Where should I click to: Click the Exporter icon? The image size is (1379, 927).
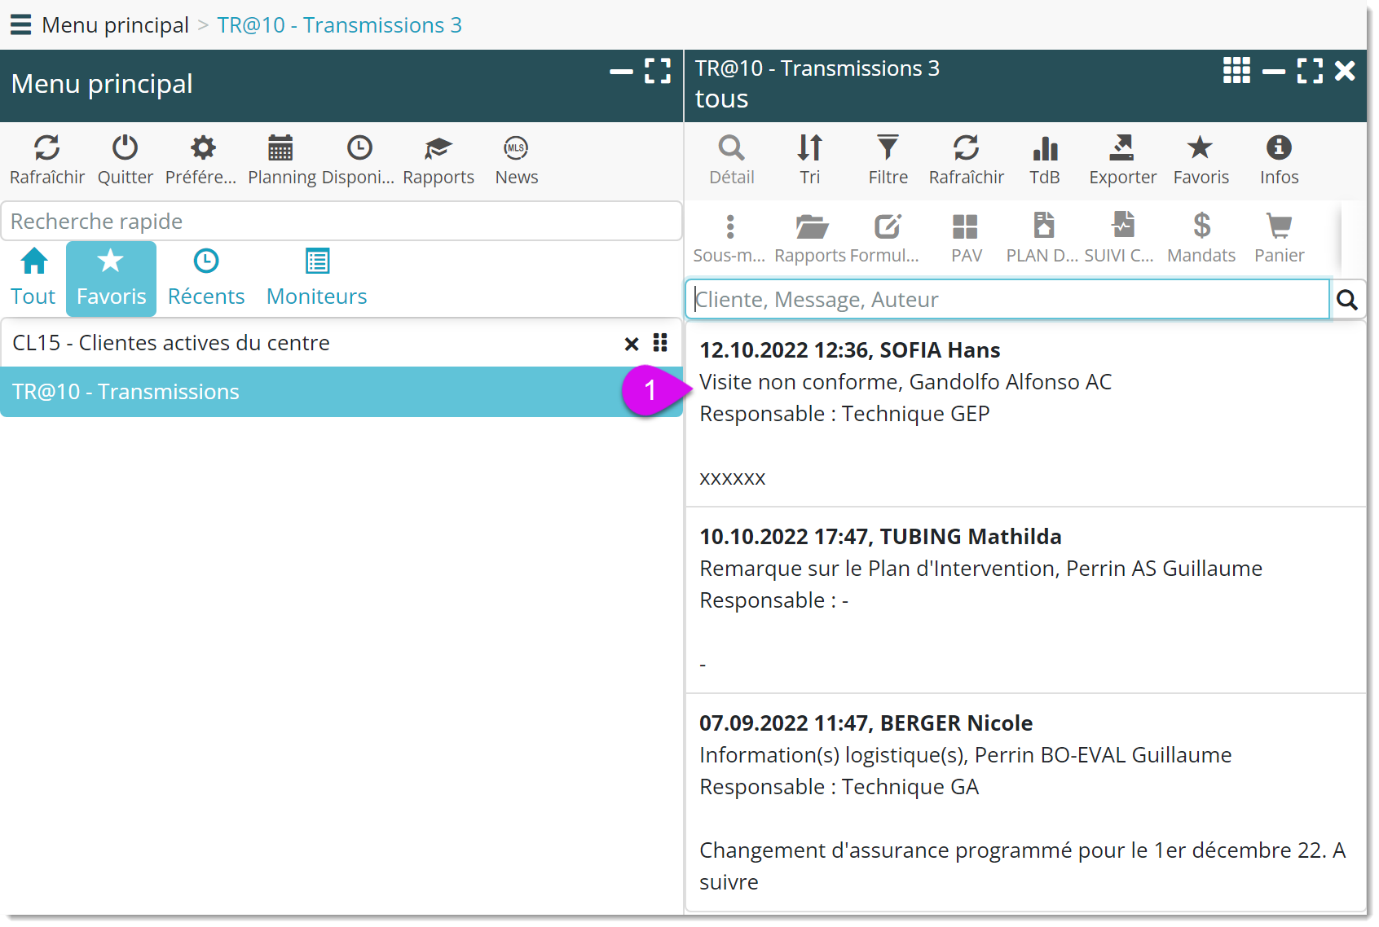click(x=1122, y=149)
